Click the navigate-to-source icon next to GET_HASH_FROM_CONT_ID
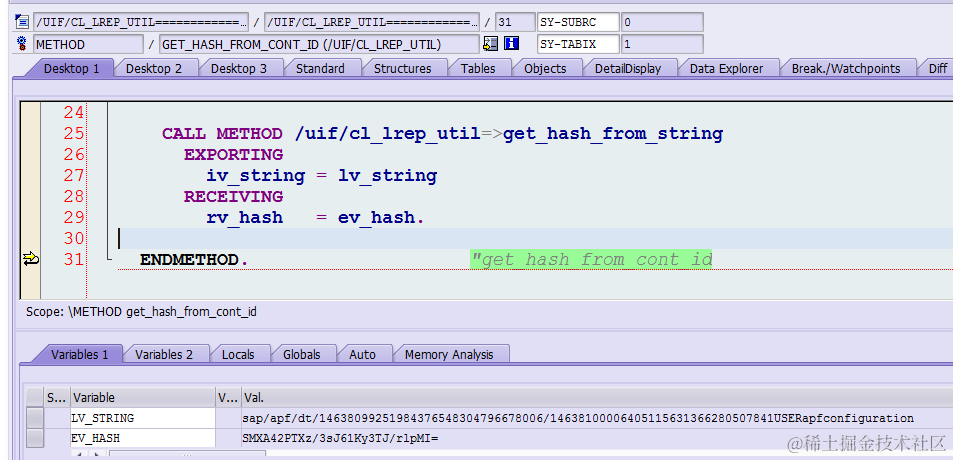 [490, 44]
